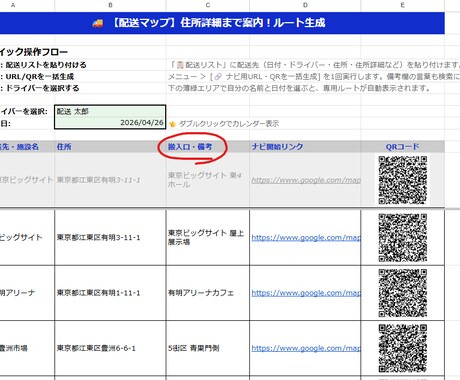Viewport: 460px width, 380px height.
Task: Click the QR code for 豊洲6-6-1 row
Action: point(403,348)
